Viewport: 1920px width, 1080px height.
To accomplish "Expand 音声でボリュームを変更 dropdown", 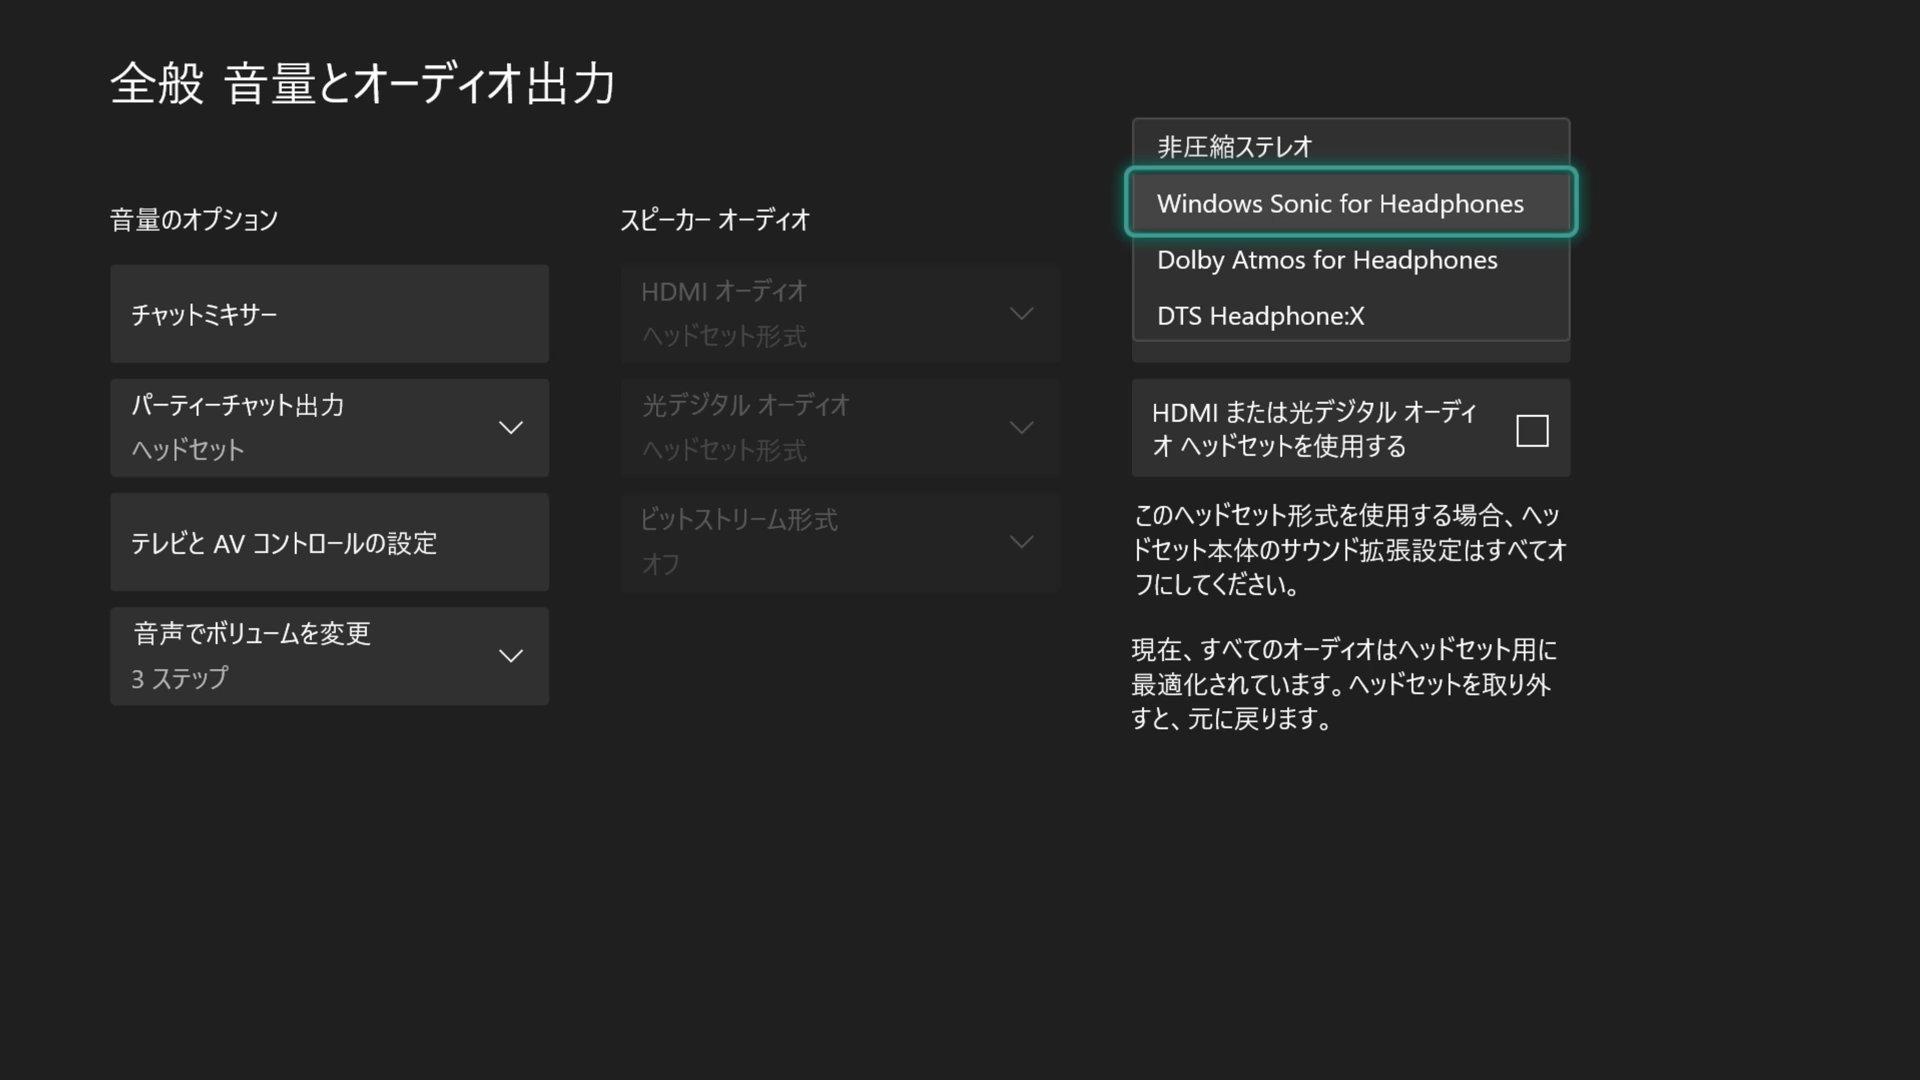I will (329, 656).
